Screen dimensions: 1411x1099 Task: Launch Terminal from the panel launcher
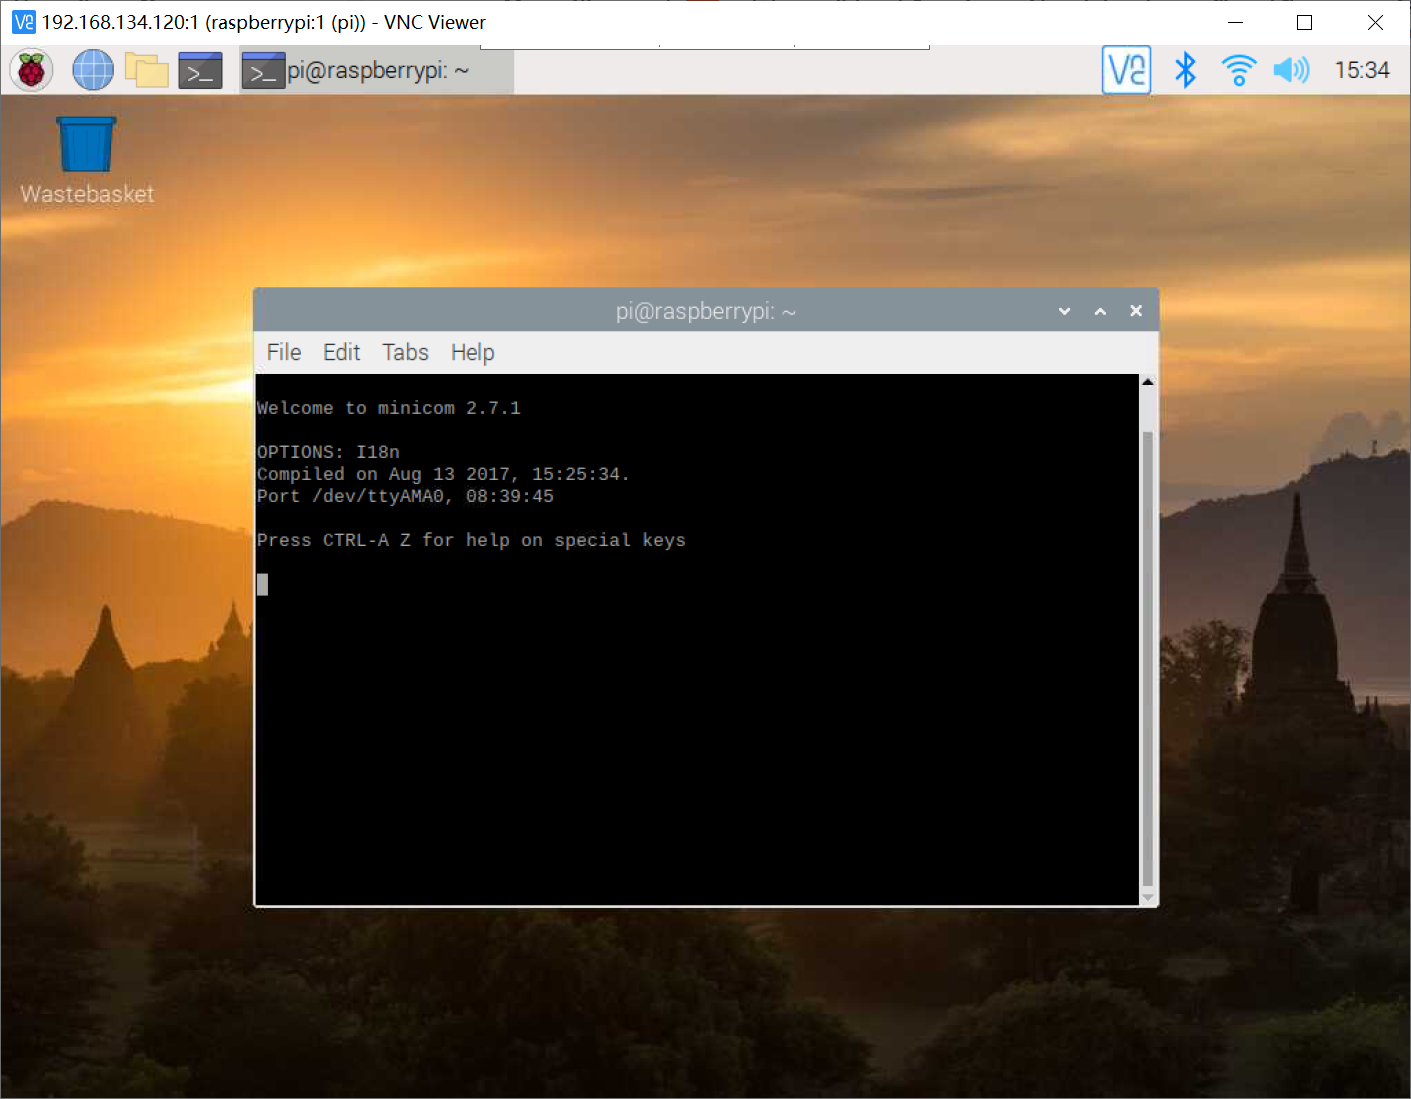(x=200, y=71)
